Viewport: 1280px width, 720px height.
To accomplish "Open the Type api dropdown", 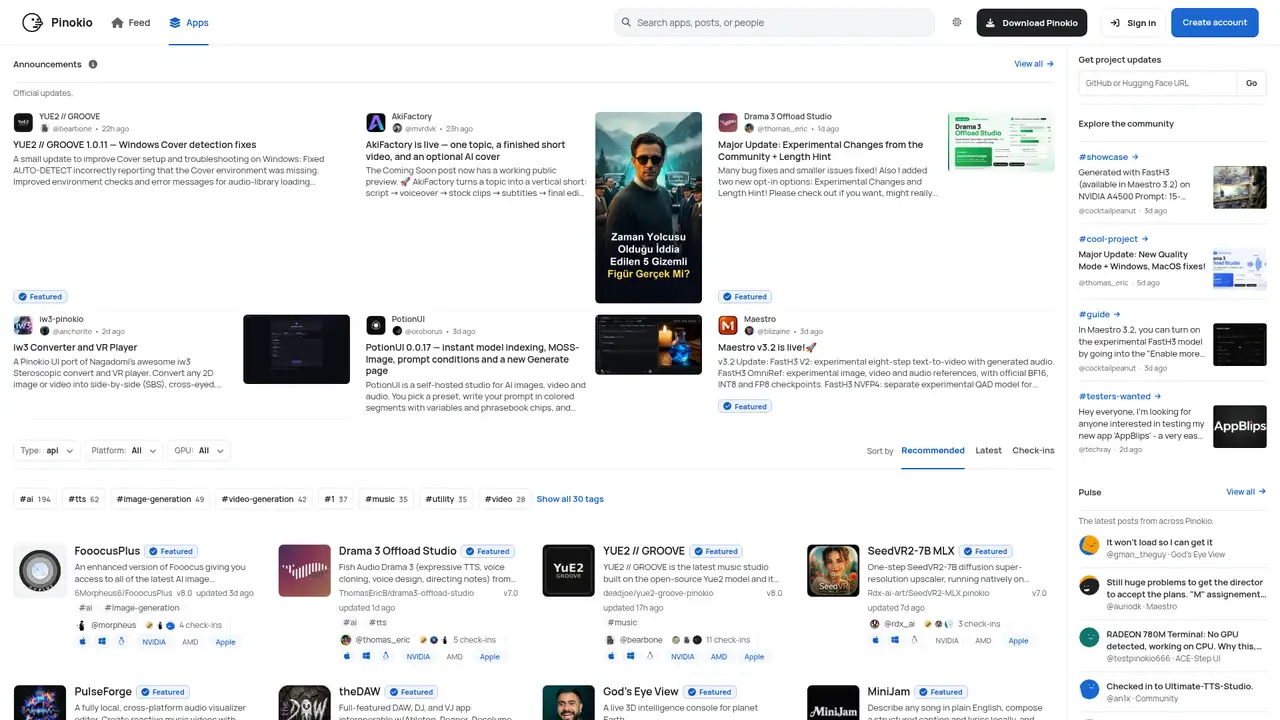I will click(x=47, y=451).
